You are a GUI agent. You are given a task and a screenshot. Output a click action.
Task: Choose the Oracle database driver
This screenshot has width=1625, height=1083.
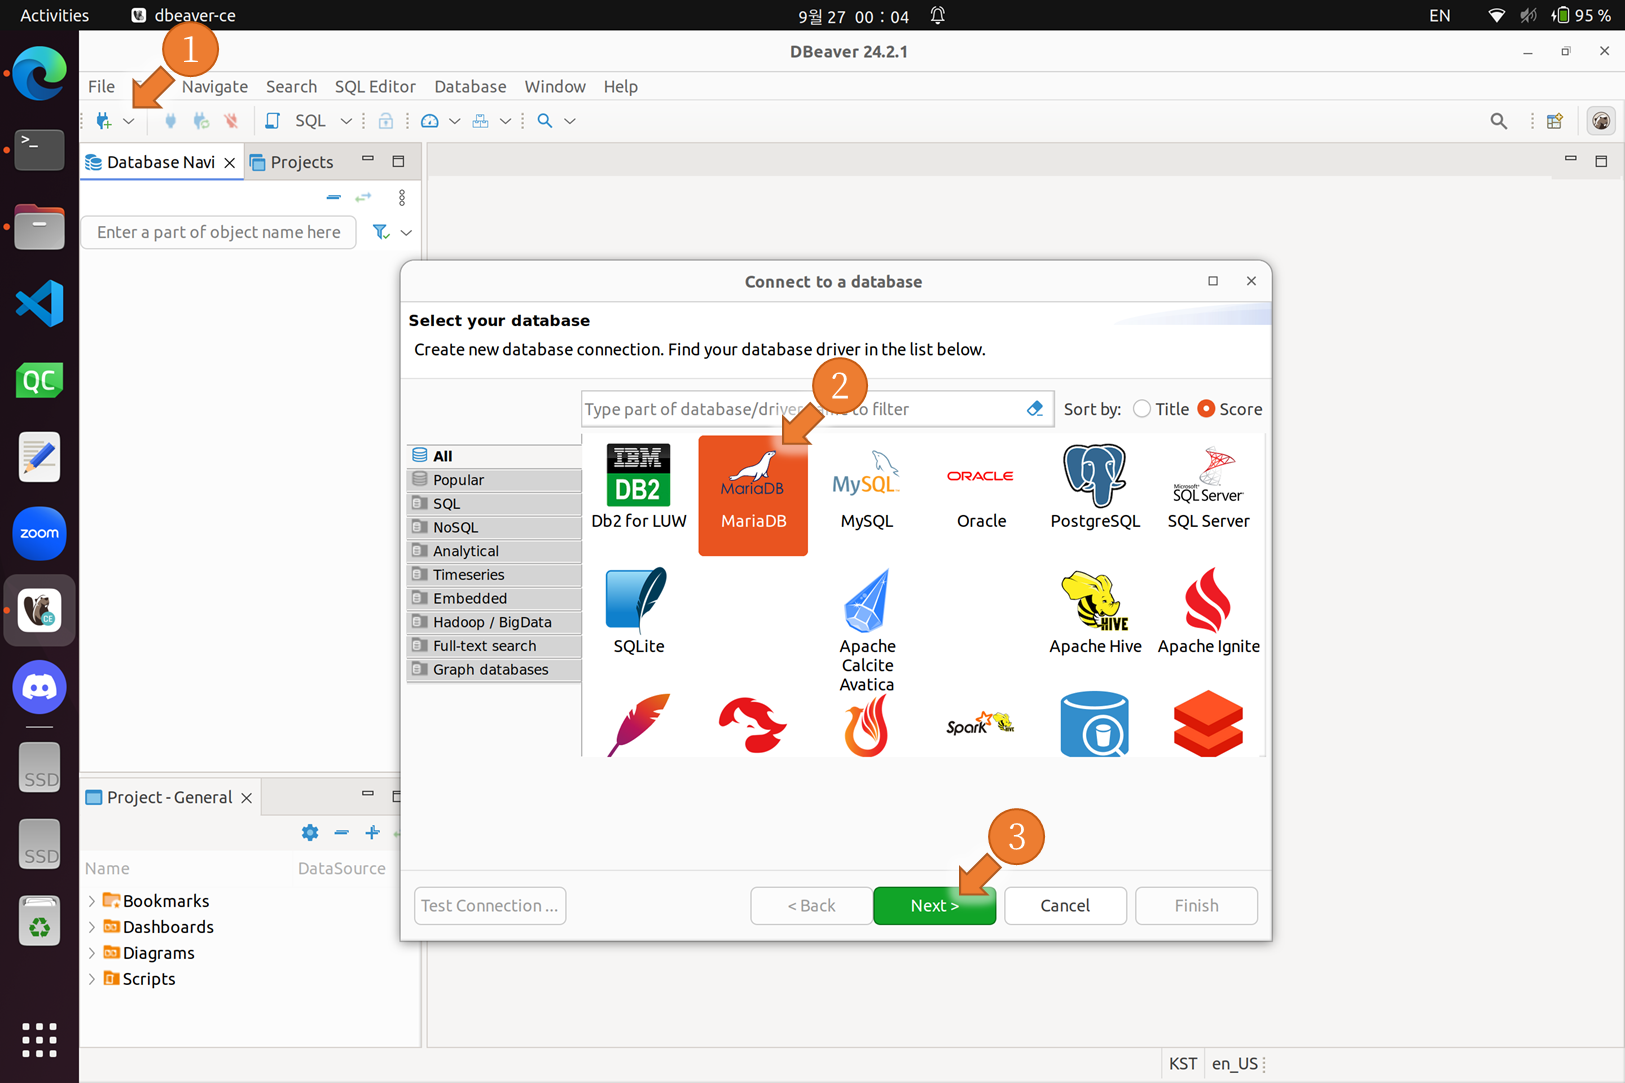(980, 486)
